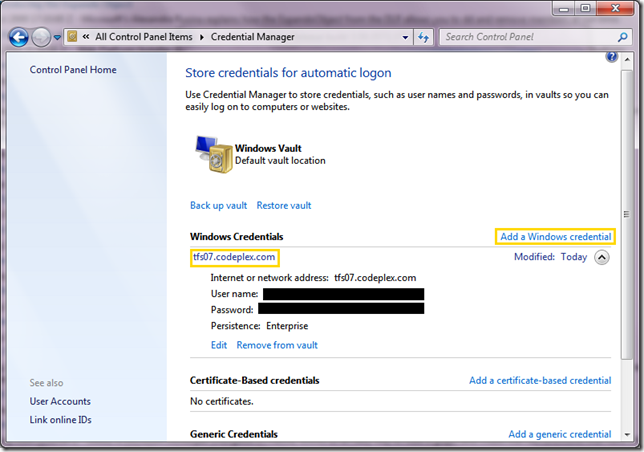This screenshot has width=644, height=452.
Task: Click Add a Windows credential
Action: 556,236
